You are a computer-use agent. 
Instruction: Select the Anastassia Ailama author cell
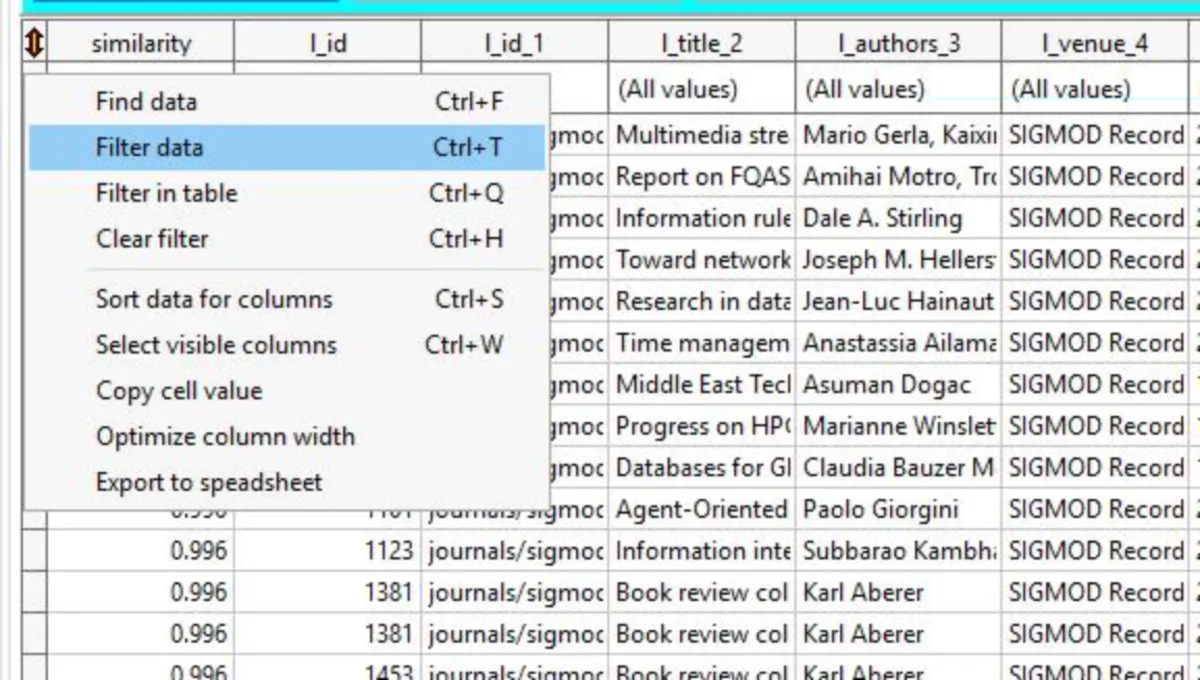click(899, 343)
